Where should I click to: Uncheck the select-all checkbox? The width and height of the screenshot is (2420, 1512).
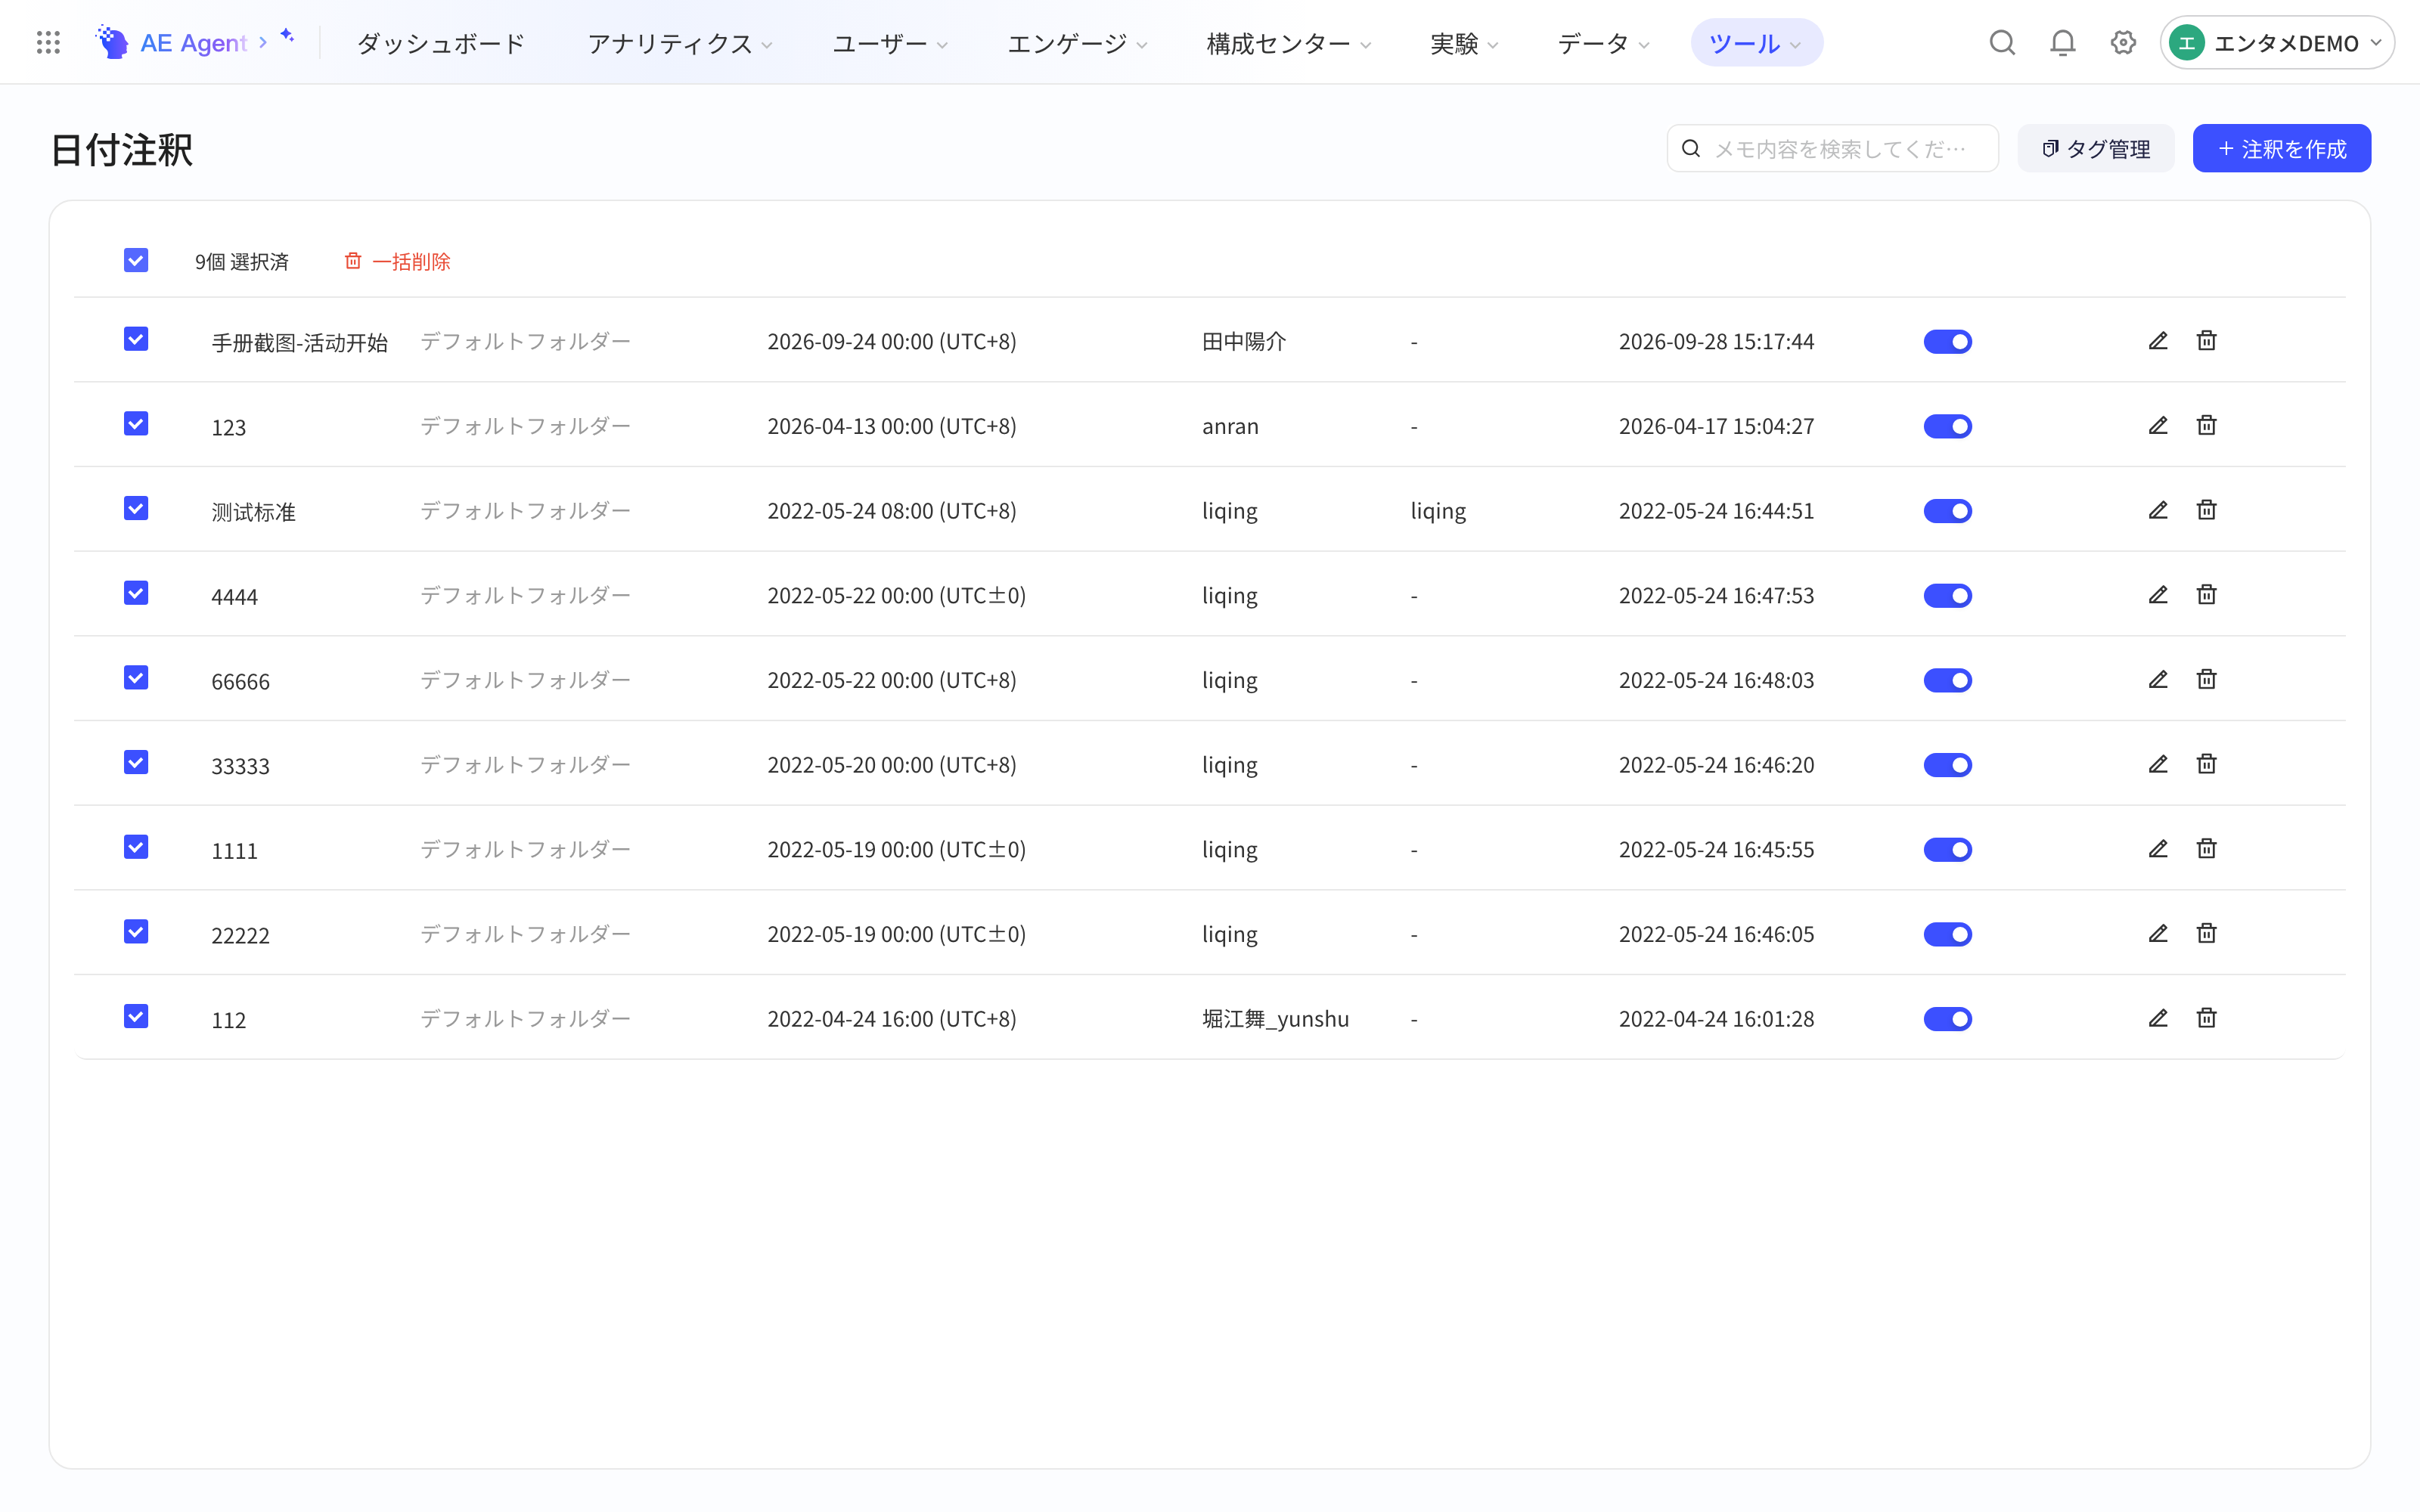[136, 260]
